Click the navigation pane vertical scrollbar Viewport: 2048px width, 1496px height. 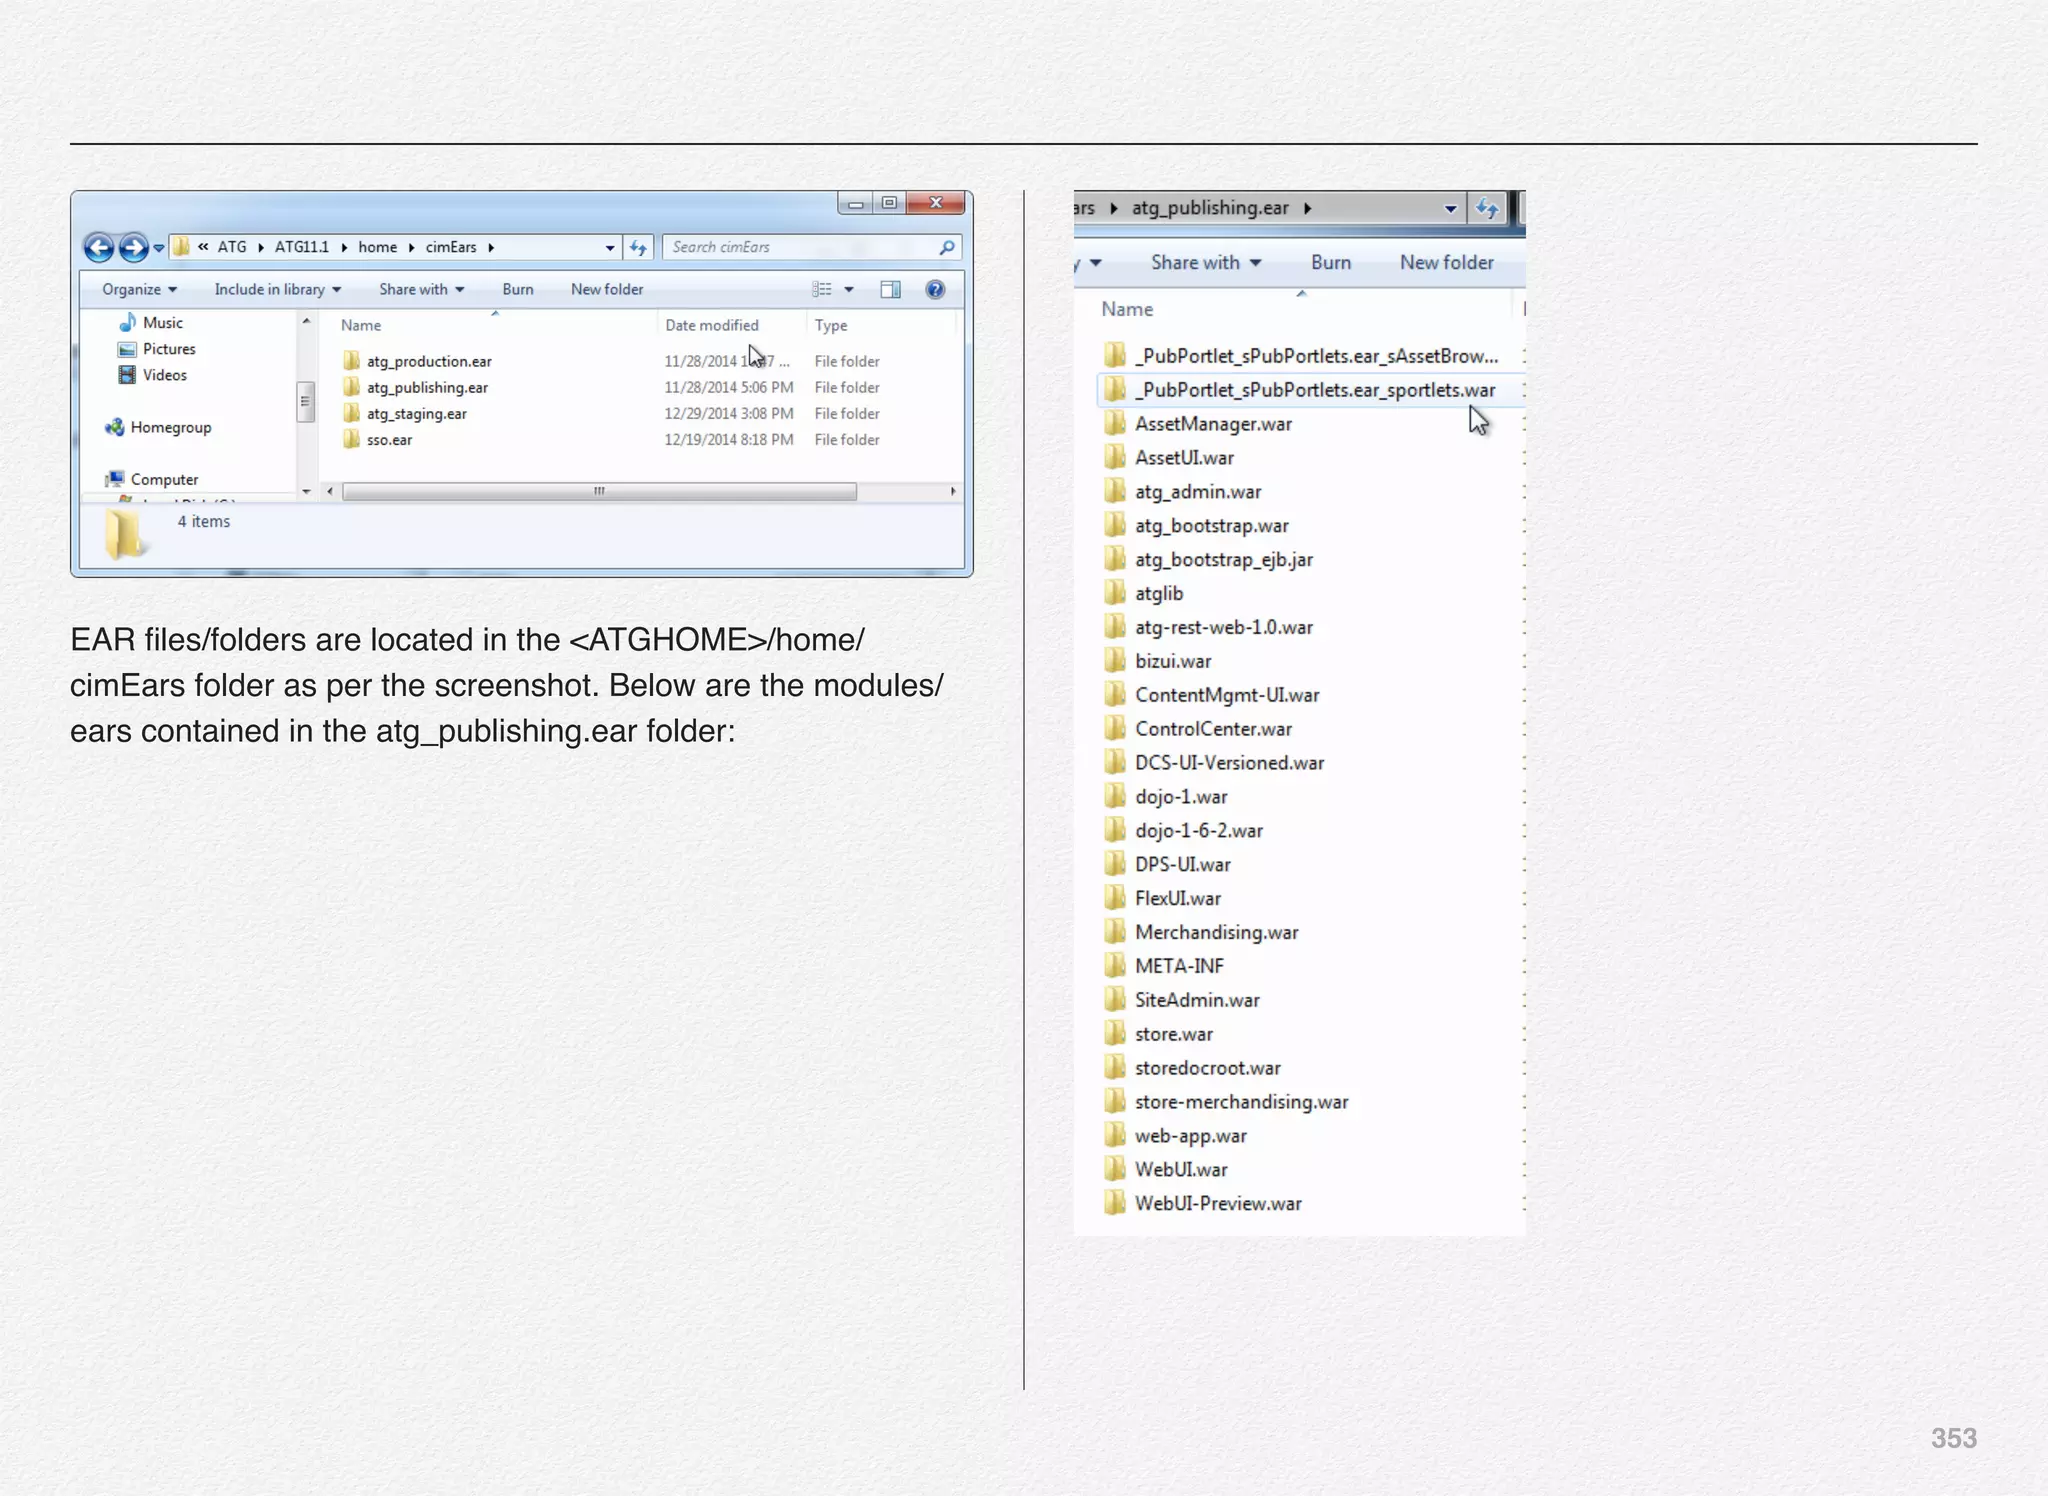click(x=306, y=401)
